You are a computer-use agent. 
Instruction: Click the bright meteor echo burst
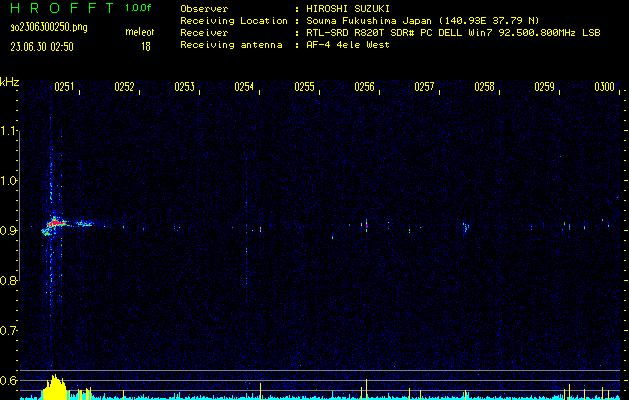pos(55,222)
